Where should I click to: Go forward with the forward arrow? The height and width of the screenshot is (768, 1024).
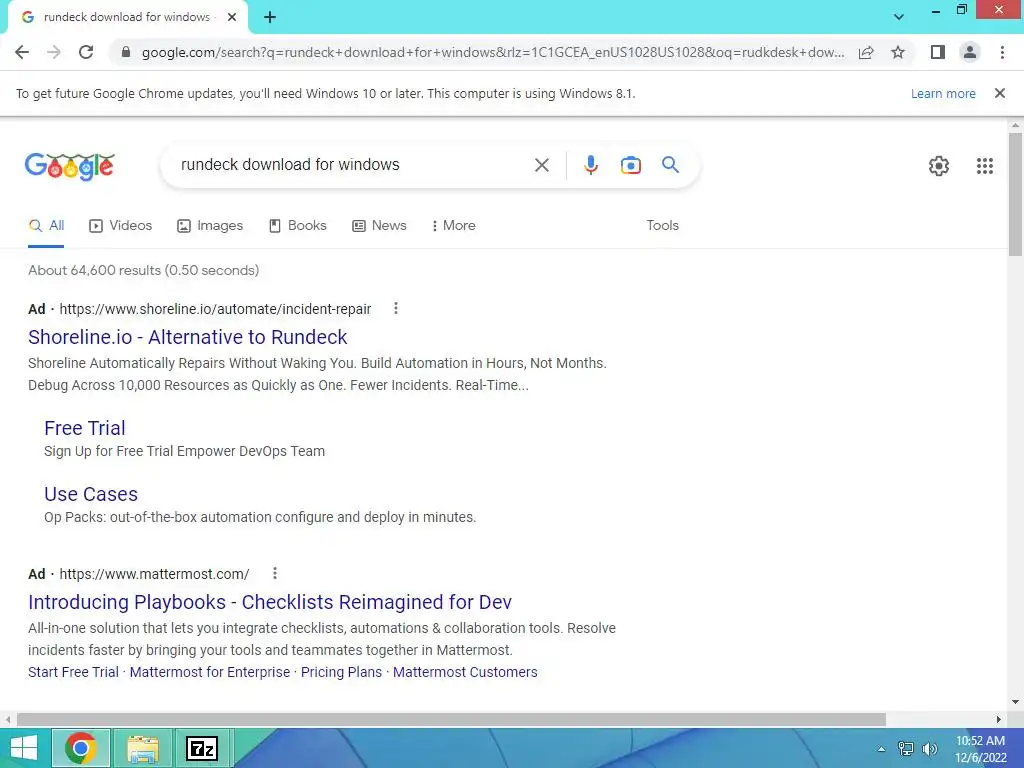point(54,52)
